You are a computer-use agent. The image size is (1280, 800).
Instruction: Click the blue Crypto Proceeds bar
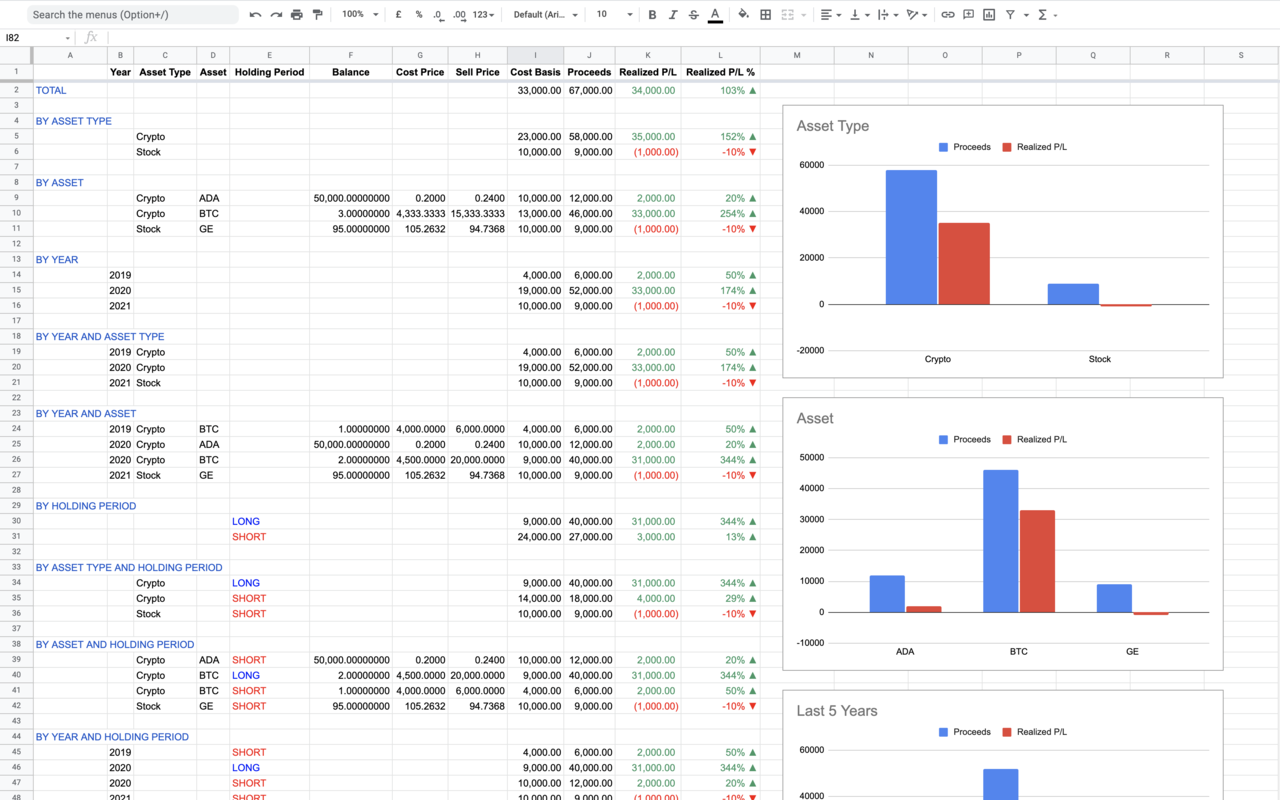coord(911,237)
